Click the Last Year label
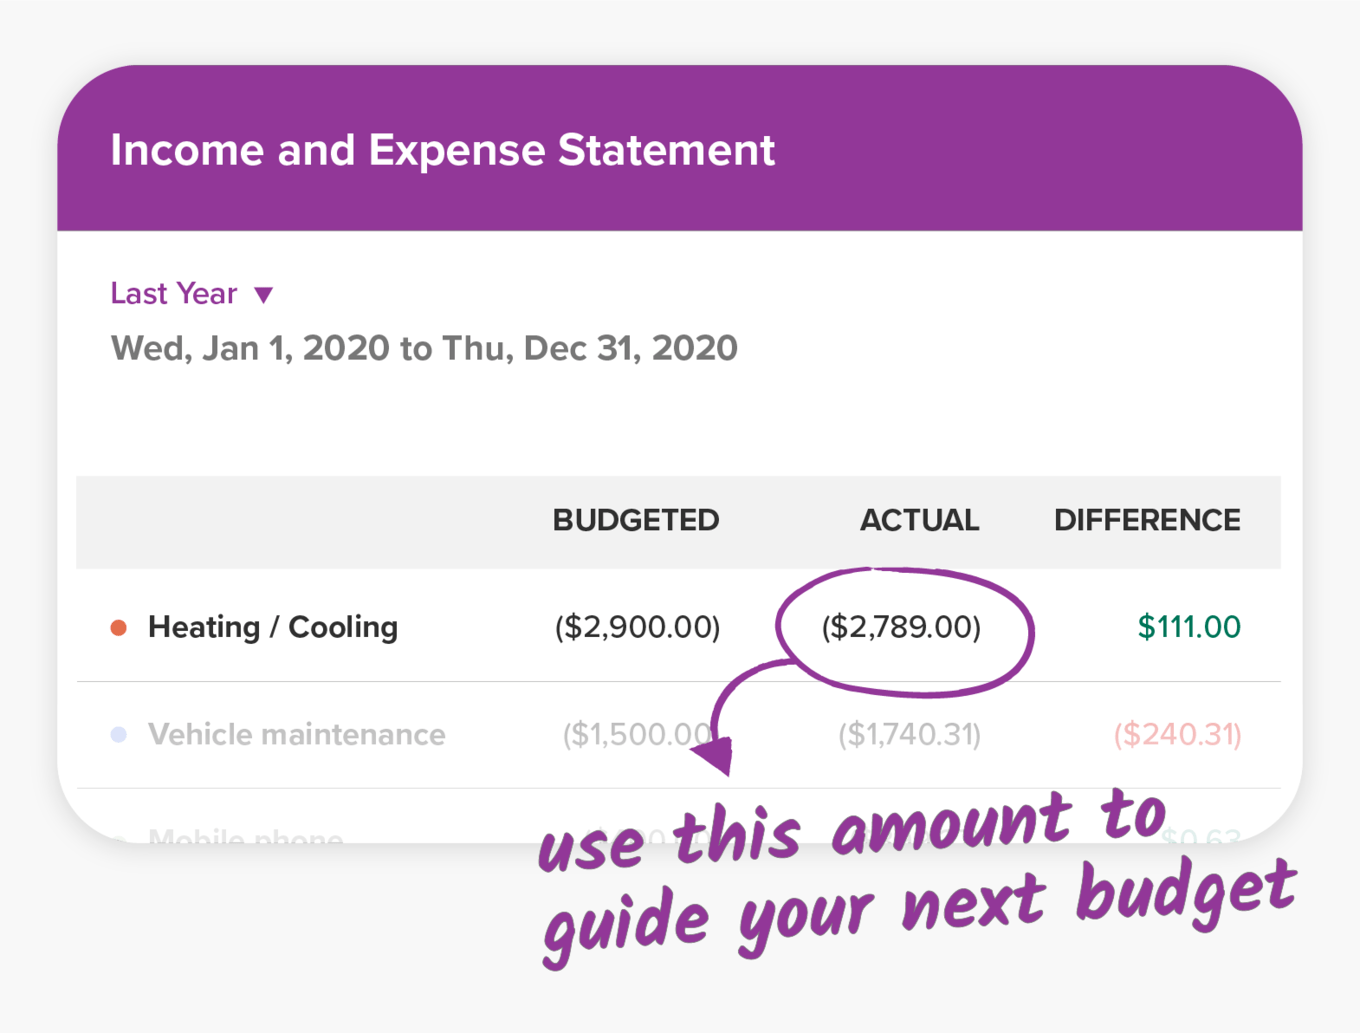The image size is (1360, 1033). pos(174,293)
